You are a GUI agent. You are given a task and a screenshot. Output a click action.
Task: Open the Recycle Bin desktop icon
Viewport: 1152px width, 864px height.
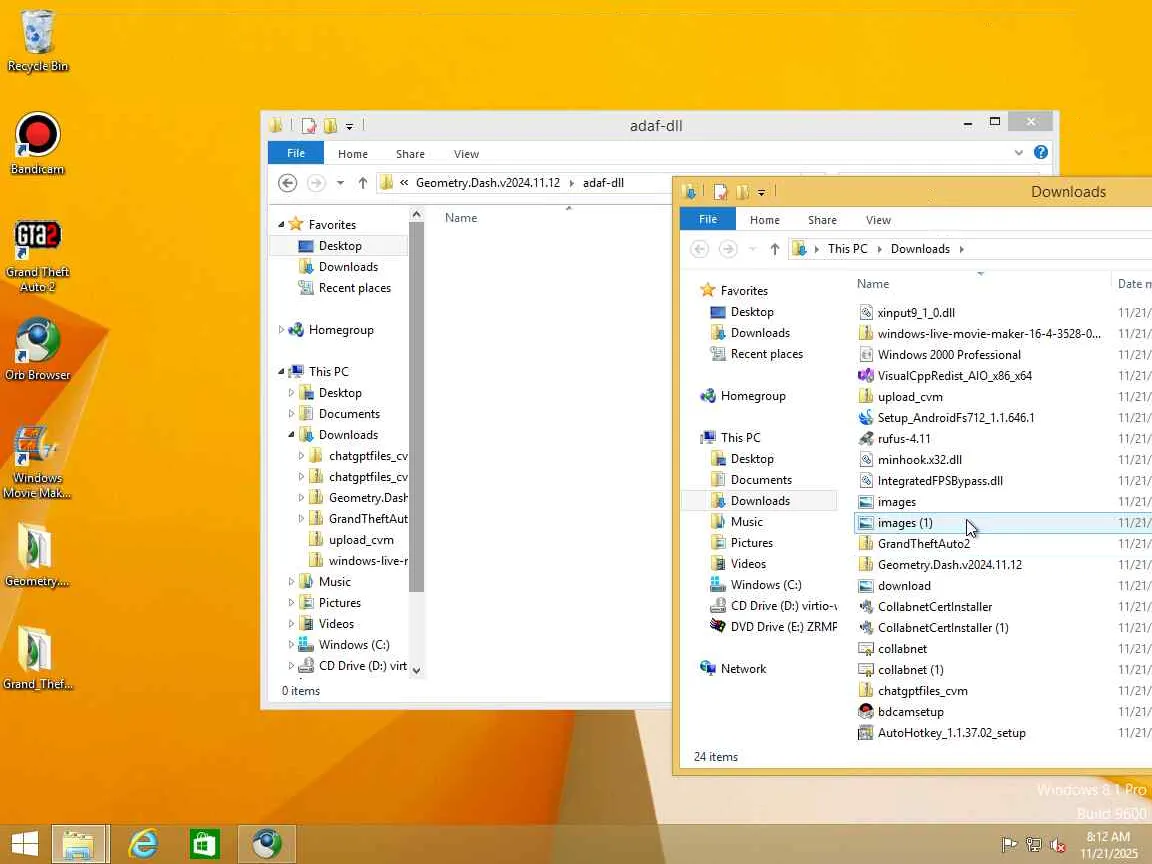tap(37, 41)
